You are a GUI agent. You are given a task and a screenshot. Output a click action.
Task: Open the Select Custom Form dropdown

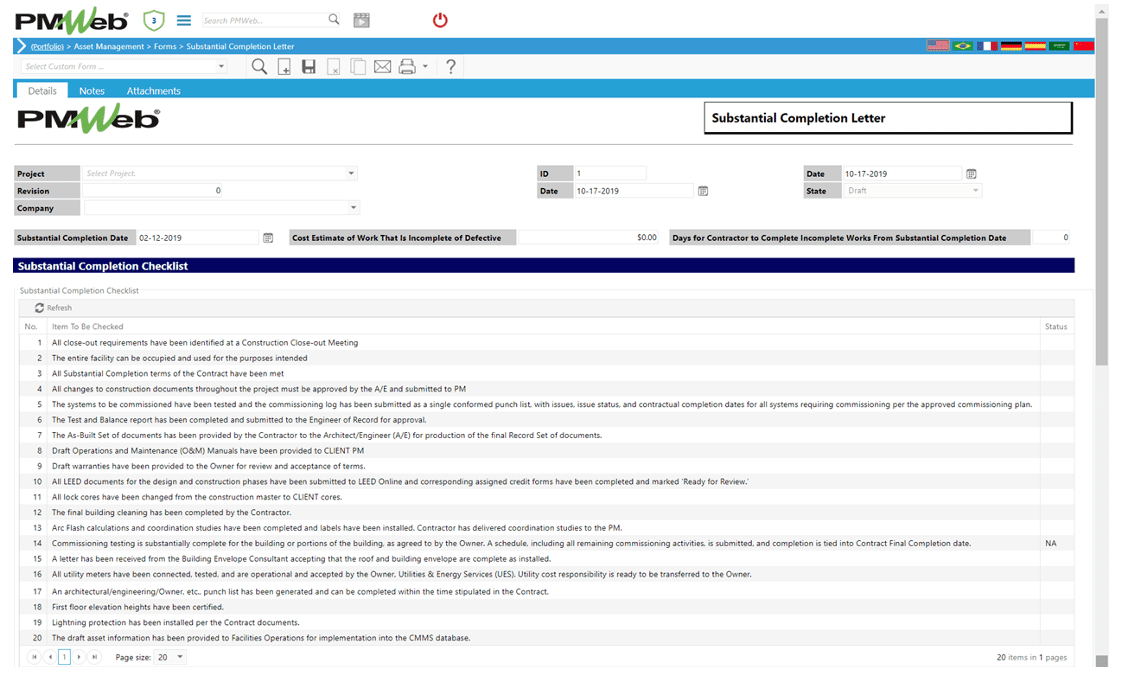click(221, 66)
